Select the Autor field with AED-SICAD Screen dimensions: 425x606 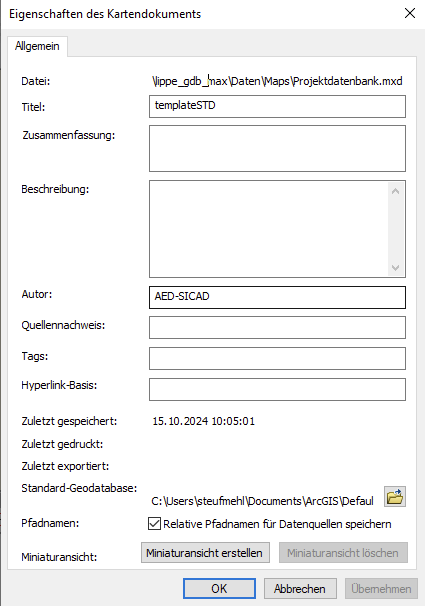point(277,297)
